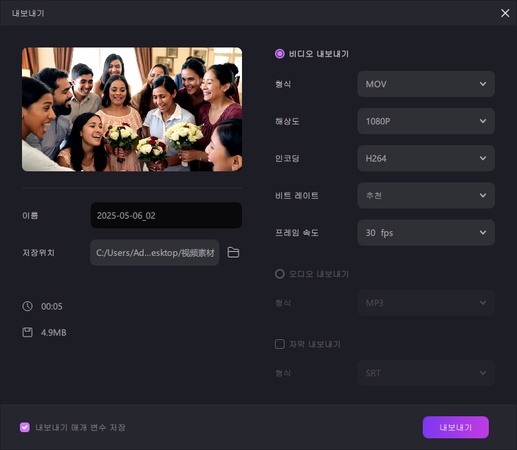
Task: Expand the H264 encoding dropdown
Action: coord(426,158)
